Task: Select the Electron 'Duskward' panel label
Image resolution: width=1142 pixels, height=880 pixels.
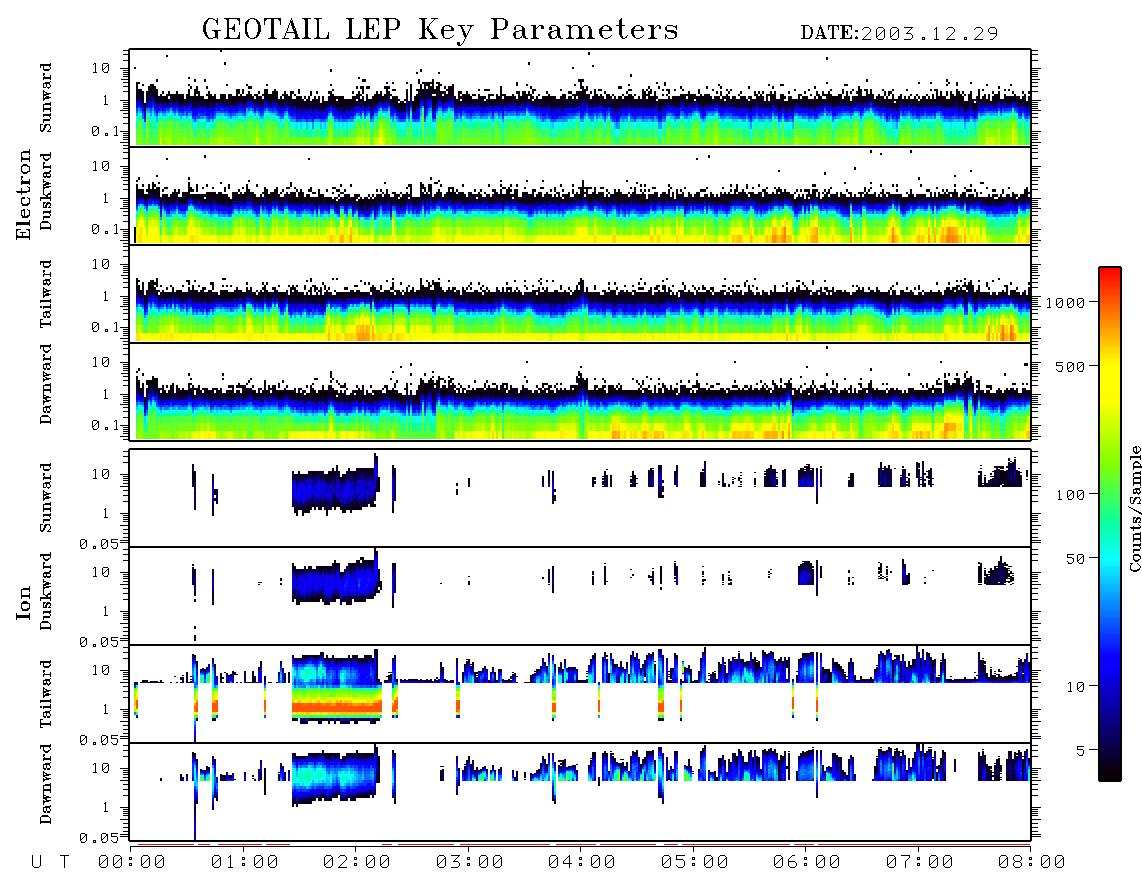Action: click(x=46, y=191)
